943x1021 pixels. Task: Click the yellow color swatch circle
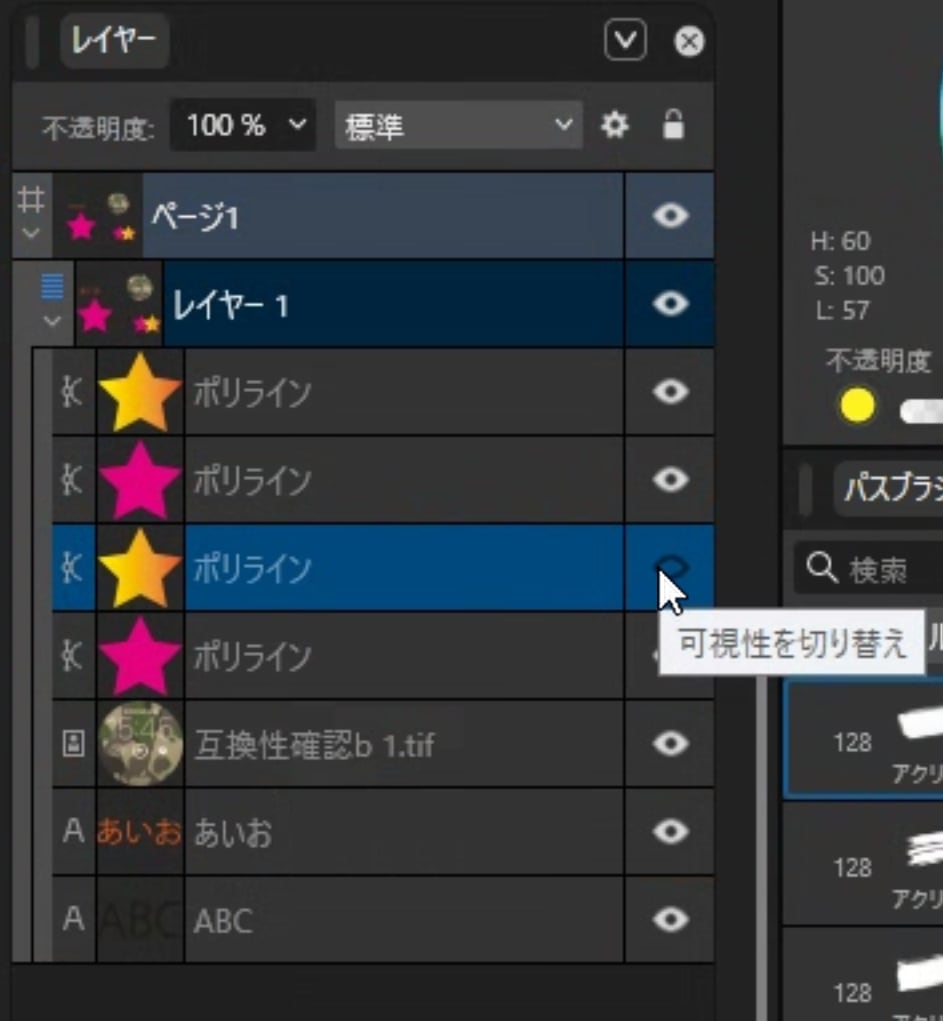[x=857, y=406]
